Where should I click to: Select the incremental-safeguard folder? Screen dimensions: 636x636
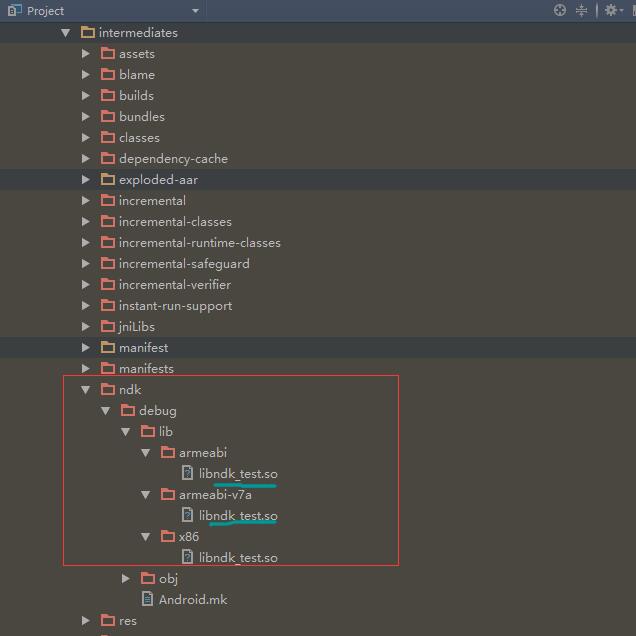(x=184, y=264)
